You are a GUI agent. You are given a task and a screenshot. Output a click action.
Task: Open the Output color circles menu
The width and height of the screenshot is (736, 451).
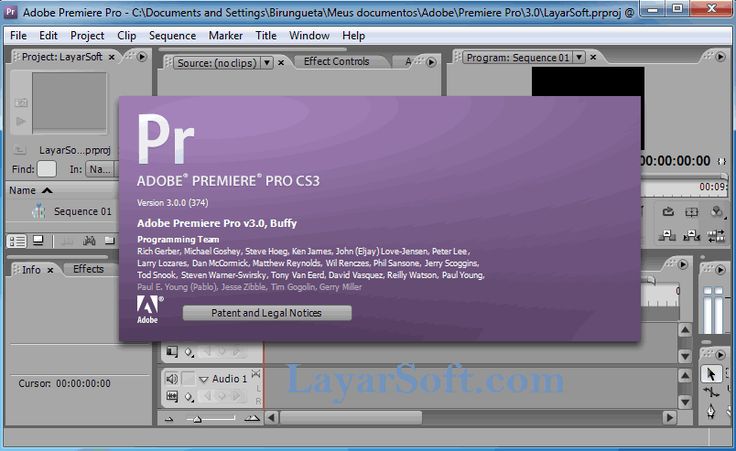click(716, 212)
